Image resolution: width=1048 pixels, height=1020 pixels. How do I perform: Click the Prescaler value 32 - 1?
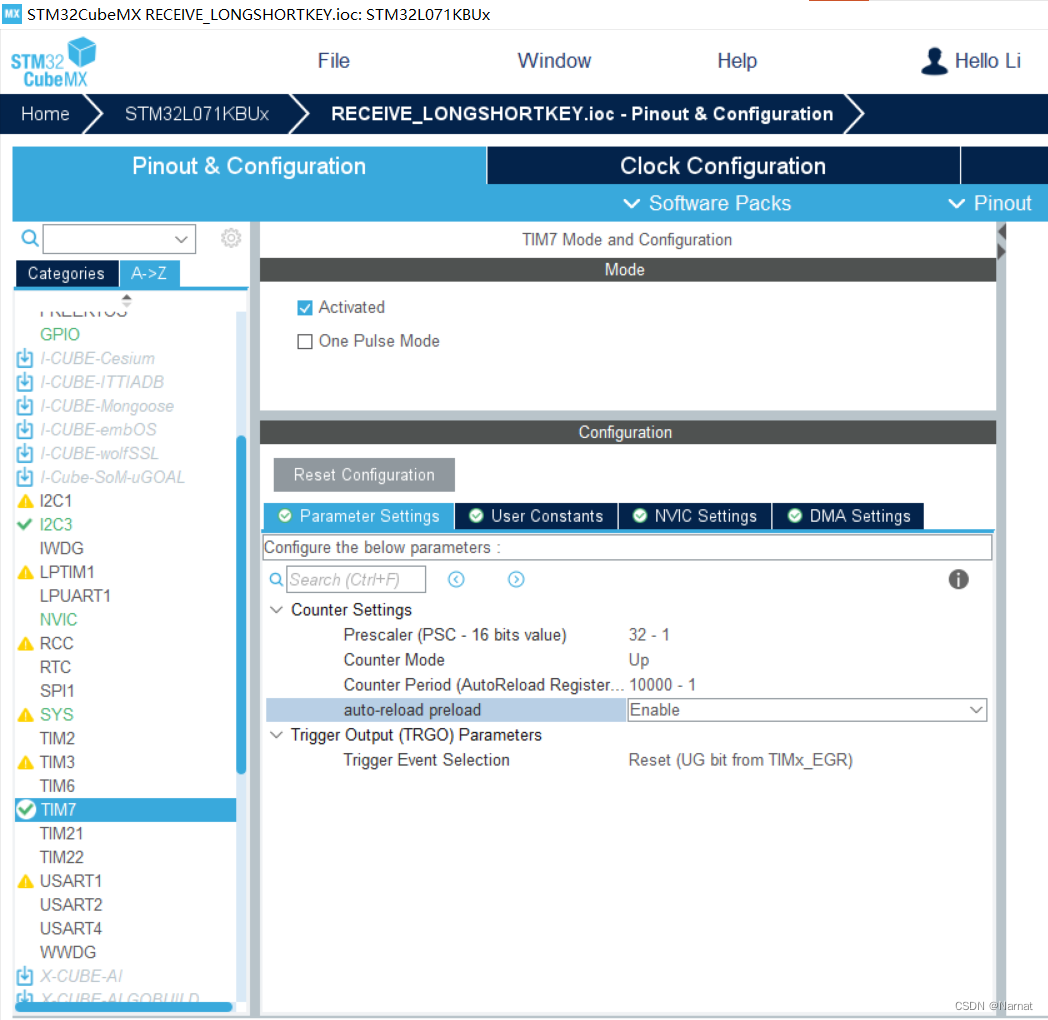pos(649,635)
